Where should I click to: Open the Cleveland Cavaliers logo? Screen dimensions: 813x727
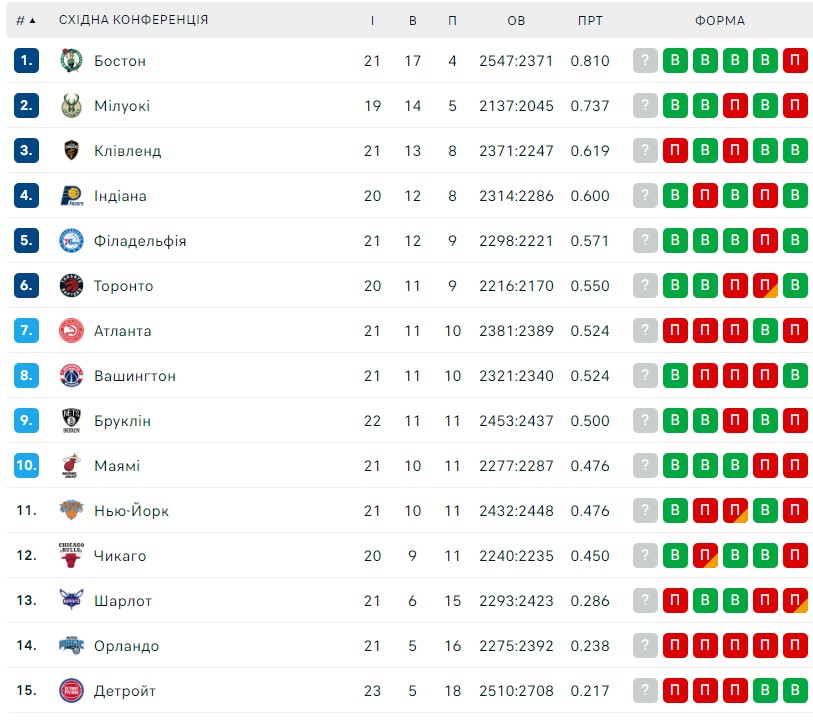coord(71,150)
